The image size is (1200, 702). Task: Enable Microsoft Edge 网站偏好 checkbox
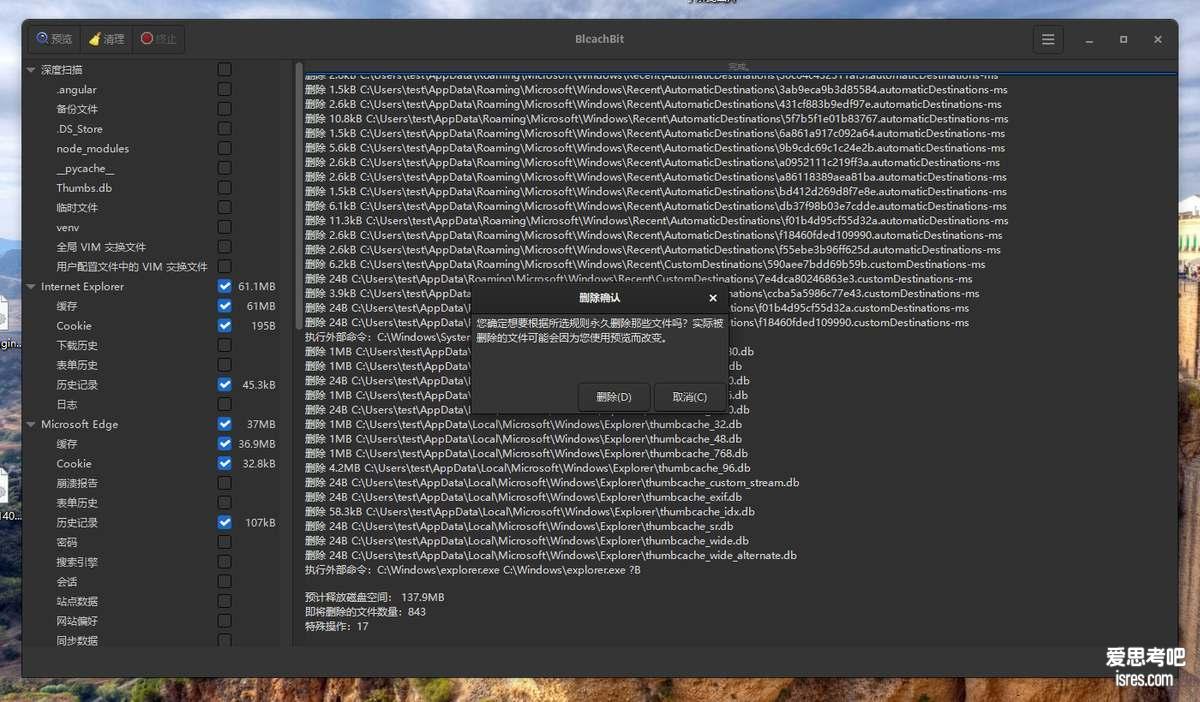click(x=224, y=620)
